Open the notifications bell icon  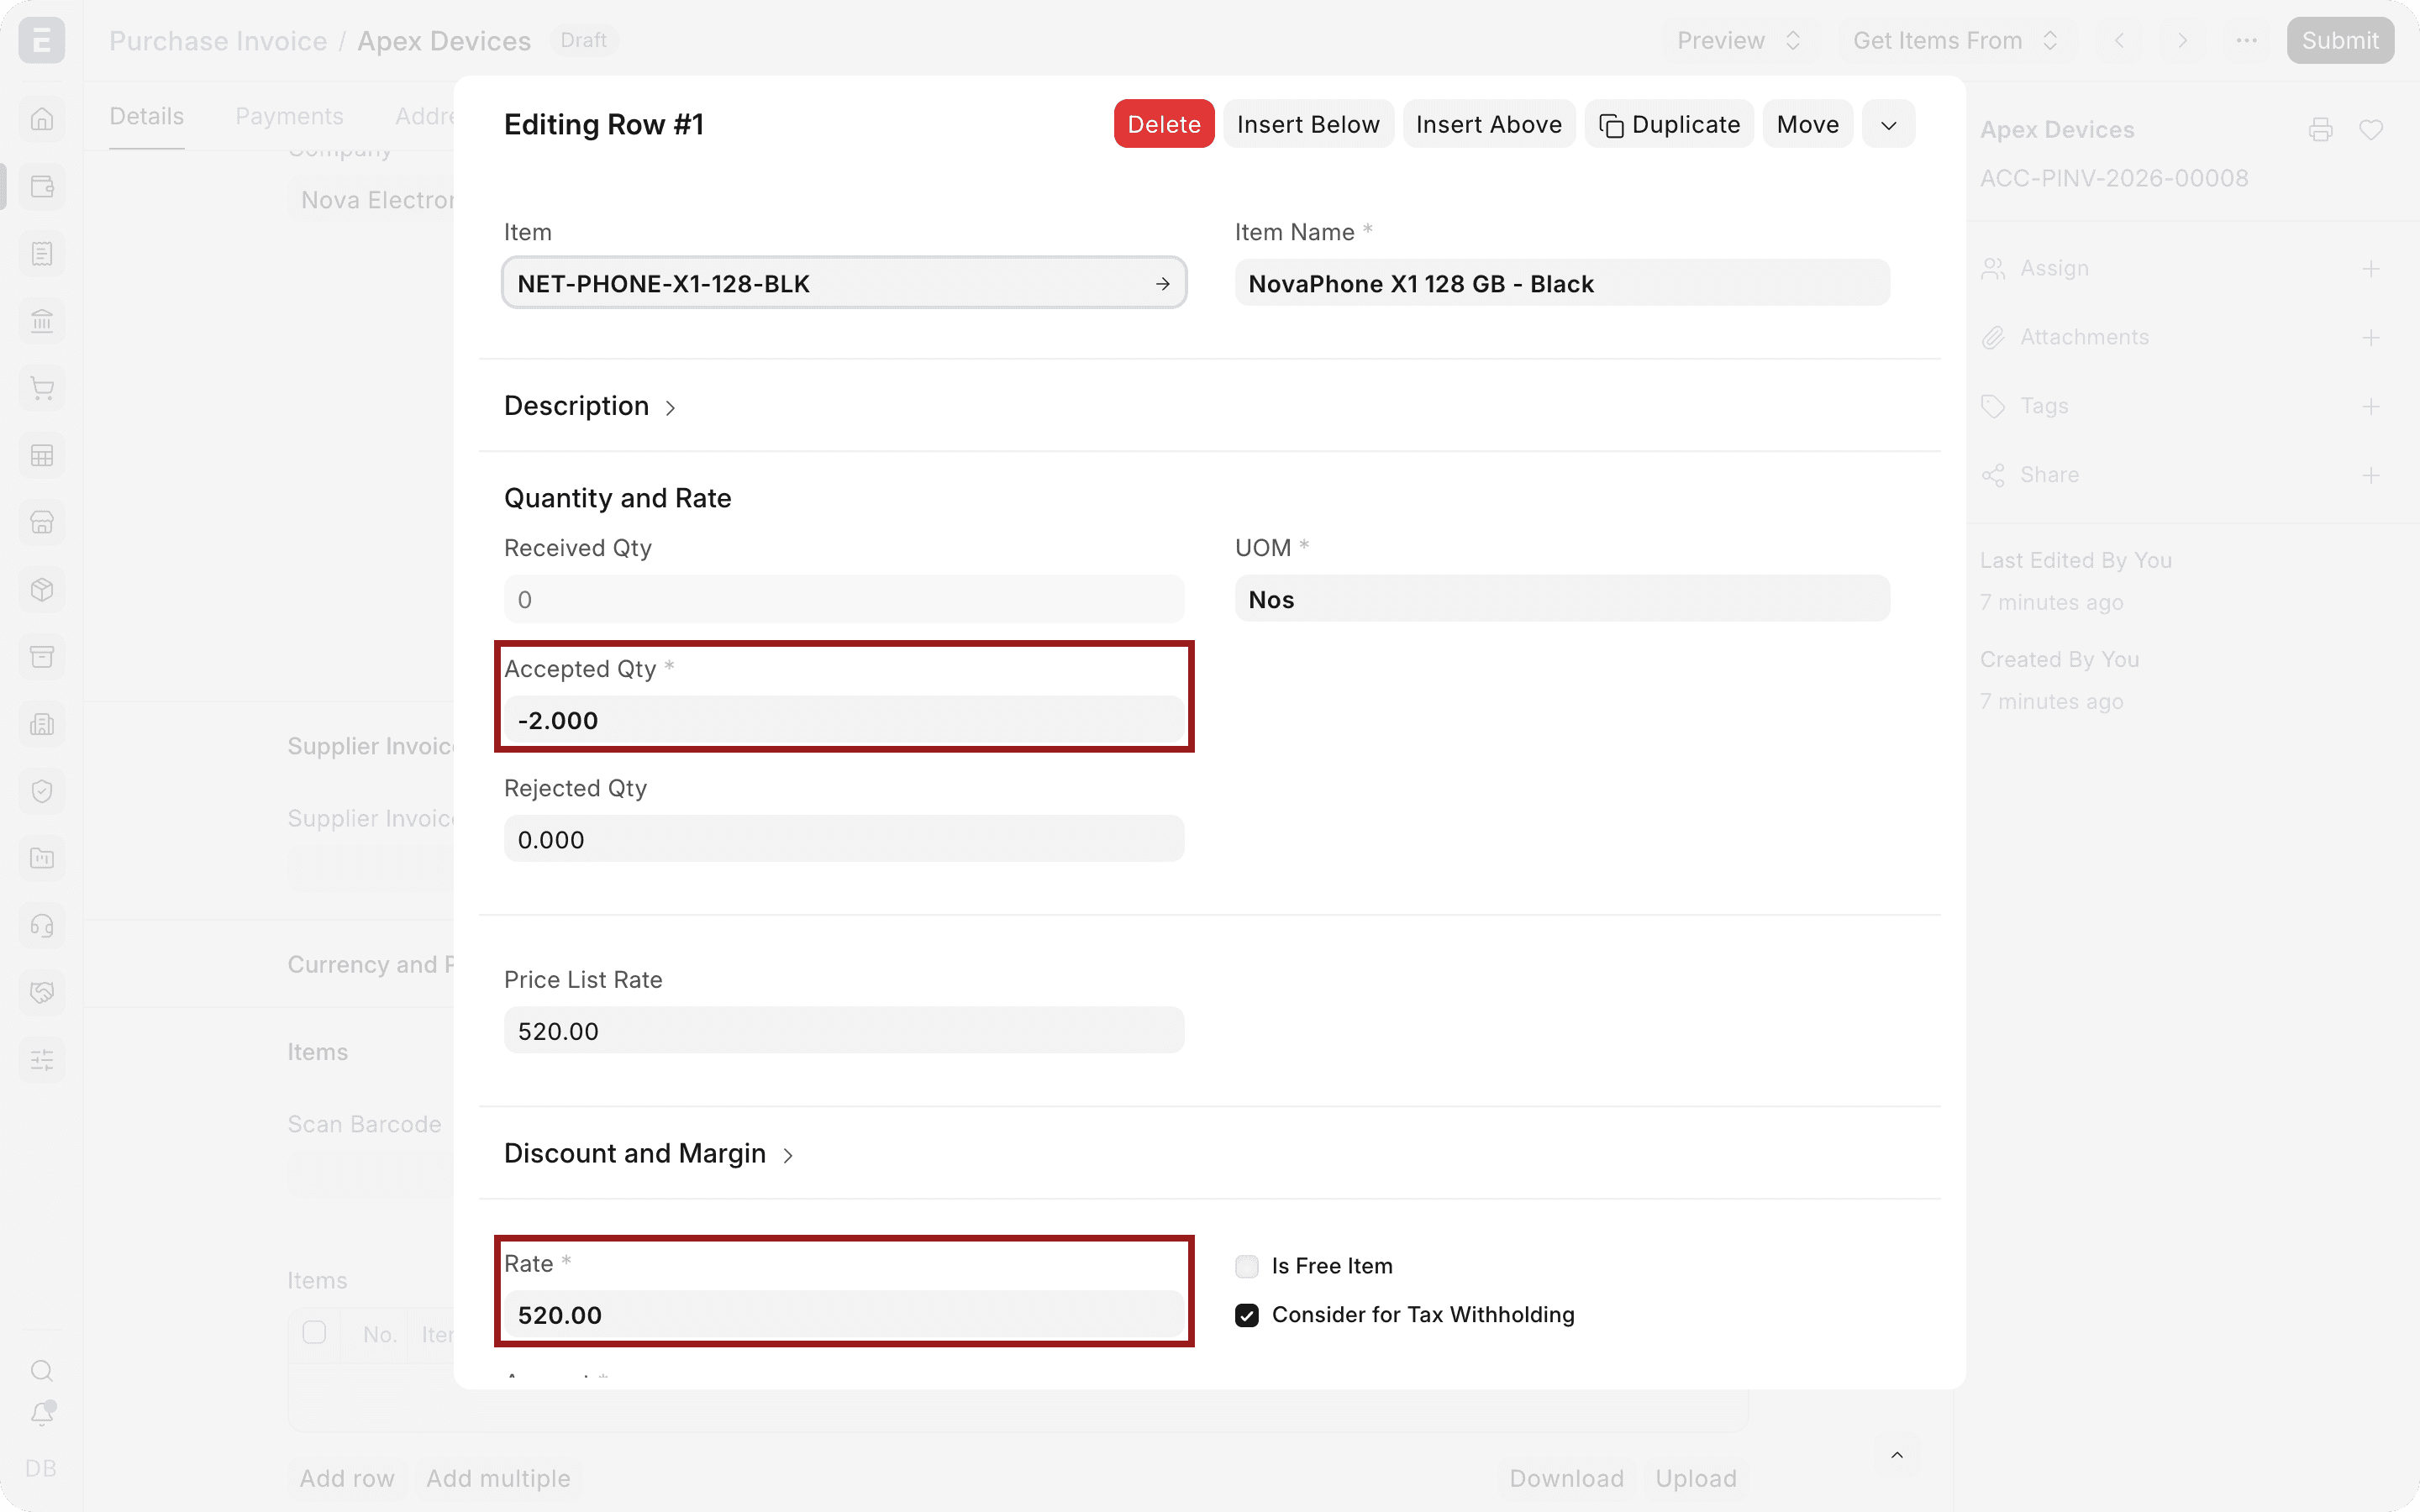(42, 1413)
